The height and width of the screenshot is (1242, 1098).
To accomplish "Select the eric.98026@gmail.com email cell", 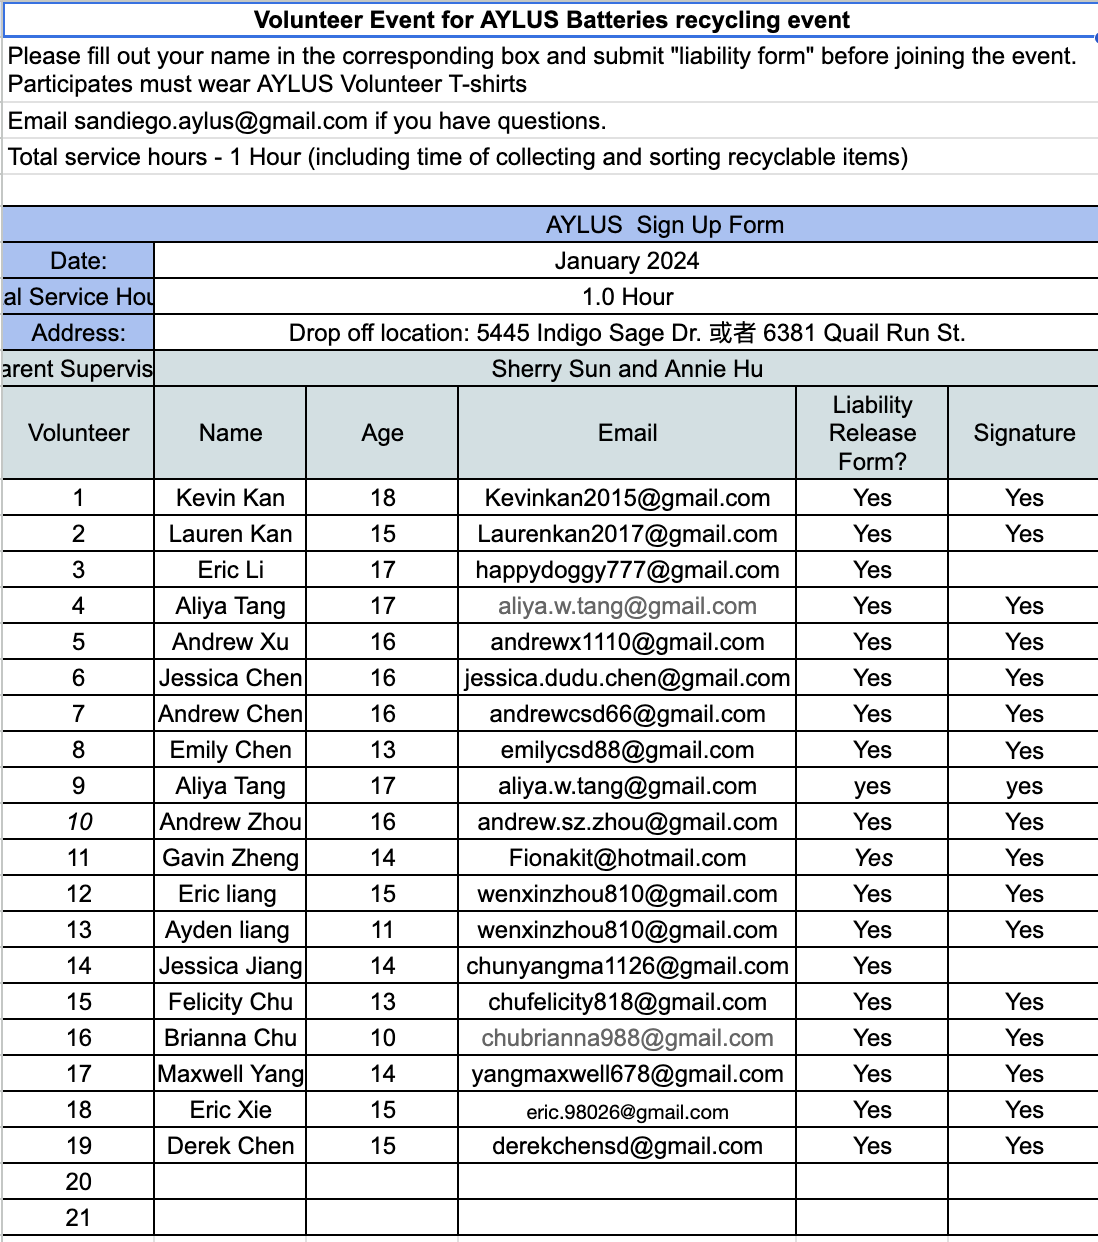I will [x=627, y=1110].
